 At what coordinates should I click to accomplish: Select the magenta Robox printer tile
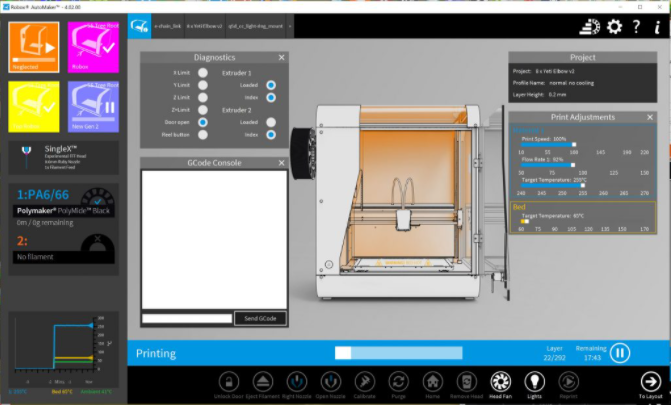point(93,47)
